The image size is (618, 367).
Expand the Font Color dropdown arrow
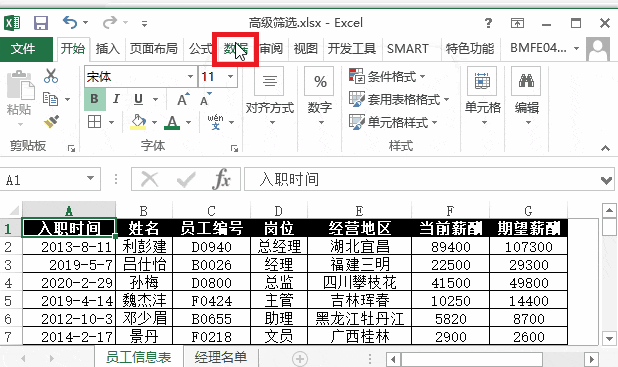[188, 122]
